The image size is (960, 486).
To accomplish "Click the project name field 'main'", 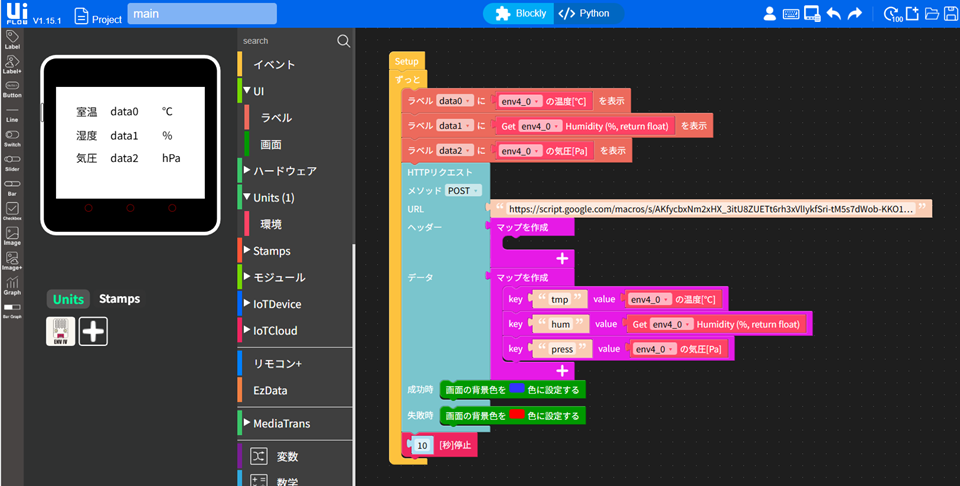I will pyautogui.click(x=202, y=14).
